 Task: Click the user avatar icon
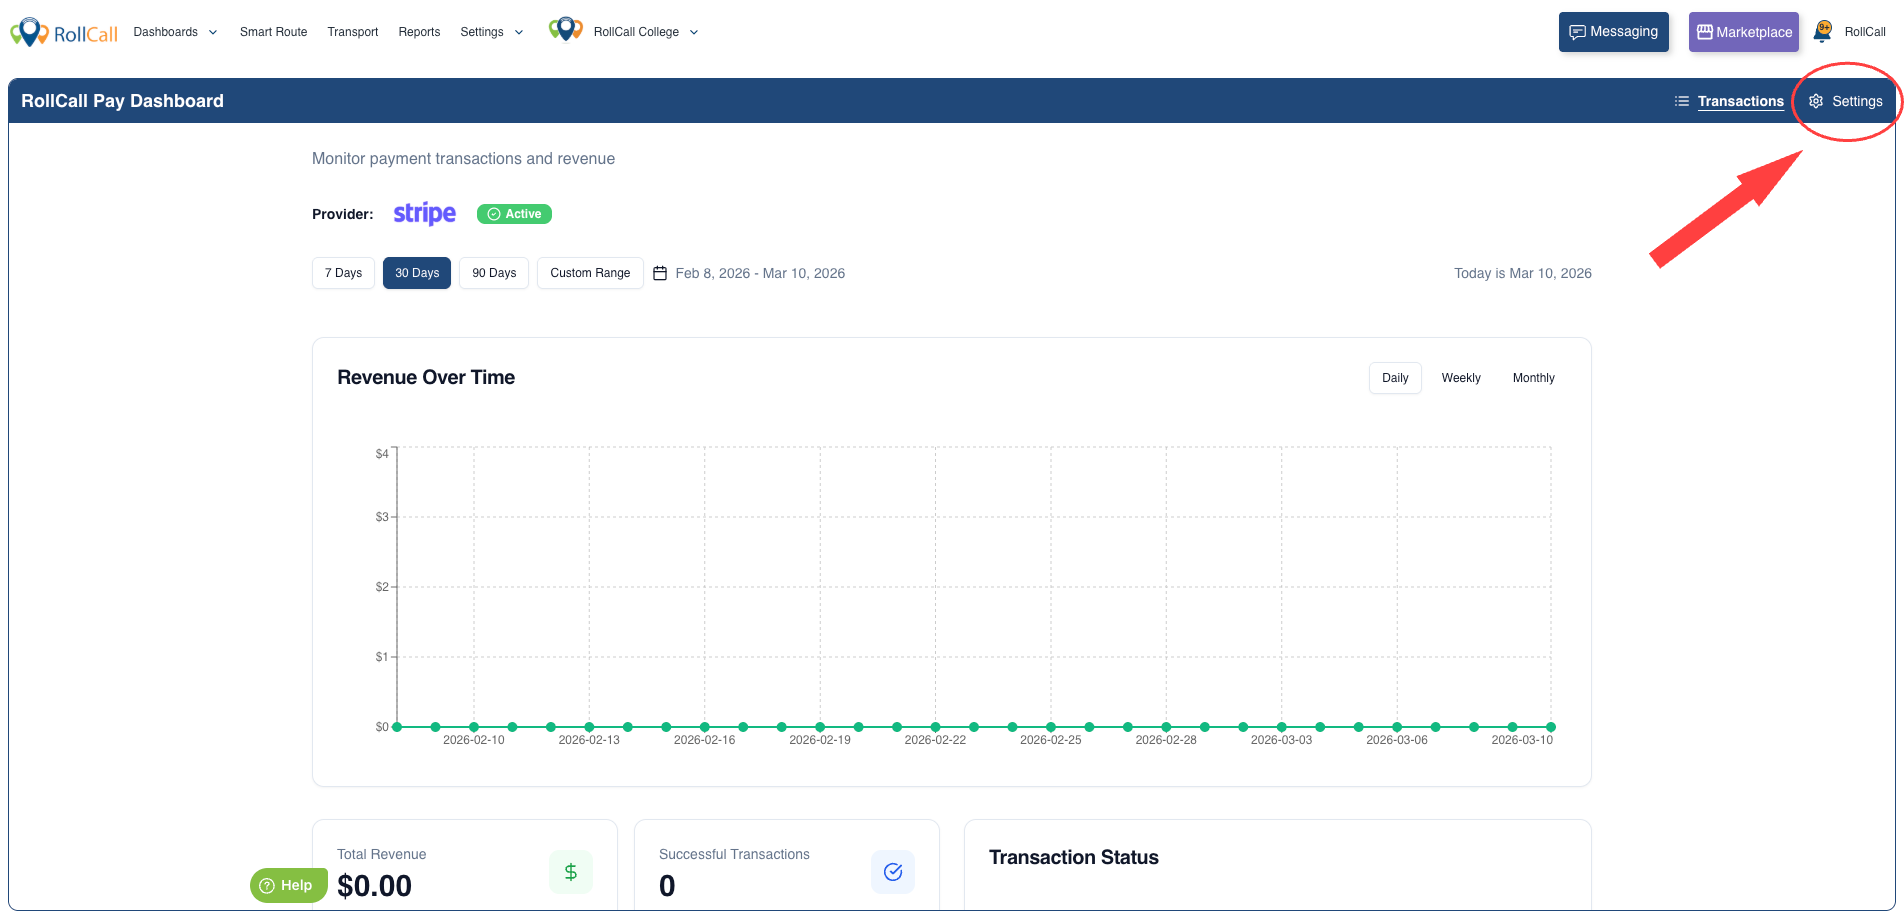coord(1823,31)
